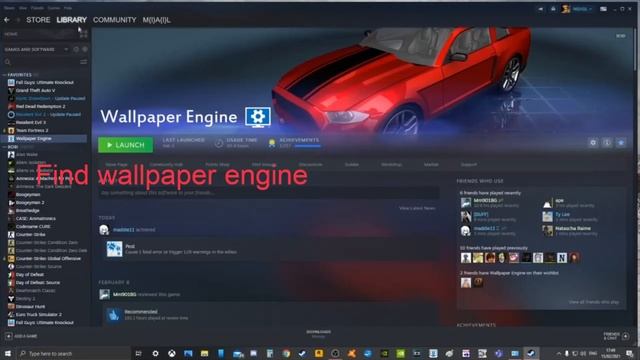640x360 pixels.
Task: Click the Pest achievement thumbnail
Action: click(114, 249)
